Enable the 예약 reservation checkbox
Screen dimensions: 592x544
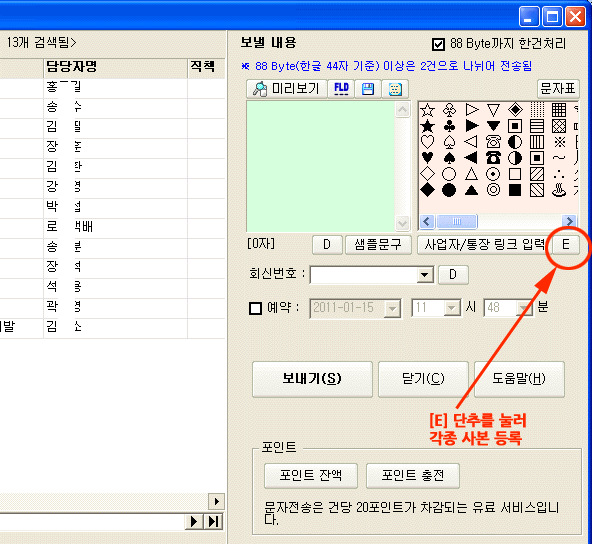(x=256, y=308)
